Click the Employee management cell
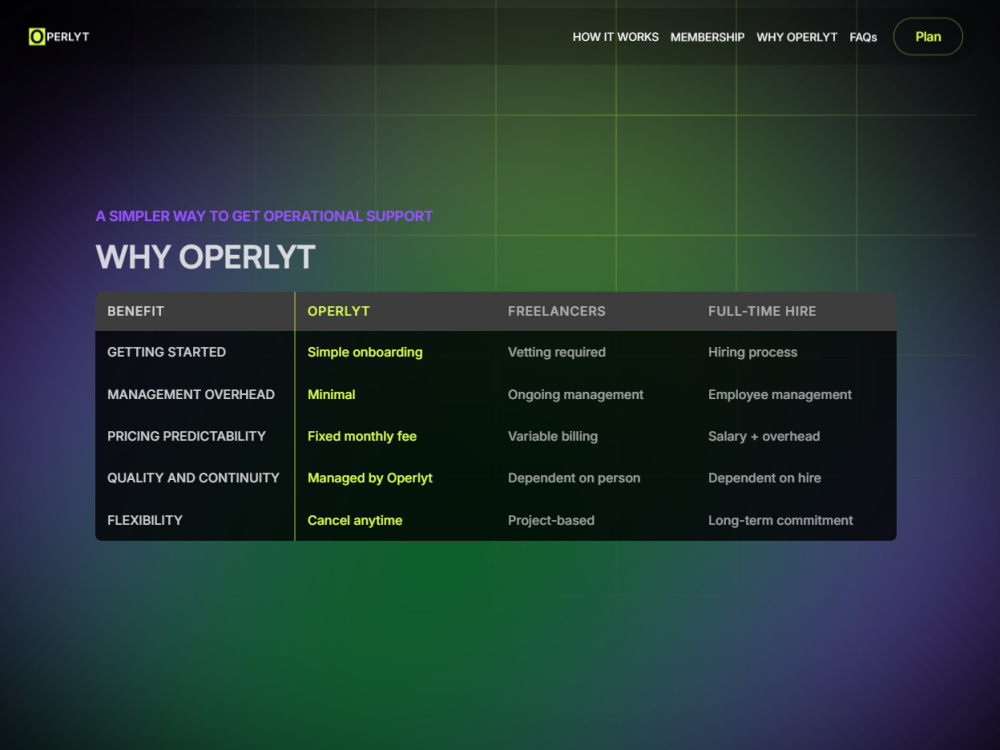Screen dimensions: 1000x750 [780, 395]
